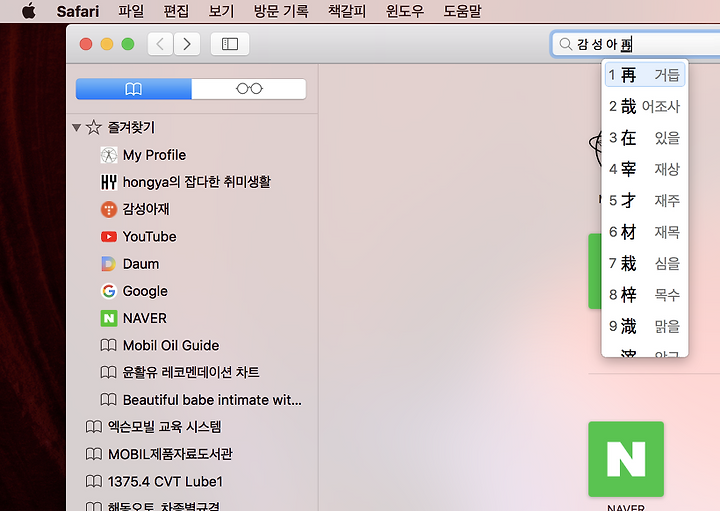
Task: Open the 엑슨모빌 교육 시스템 bookmark
Action: point(164,427)
